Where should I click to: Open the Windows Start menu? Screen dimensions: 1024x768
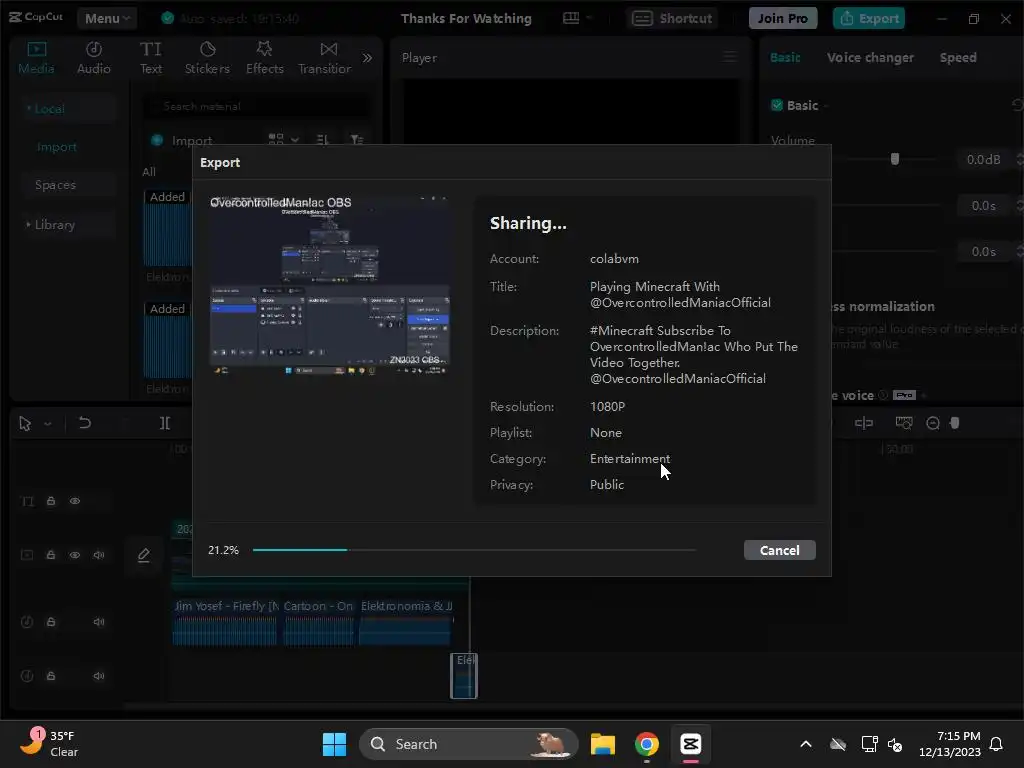pyautogui.click(x=334, y=744)
